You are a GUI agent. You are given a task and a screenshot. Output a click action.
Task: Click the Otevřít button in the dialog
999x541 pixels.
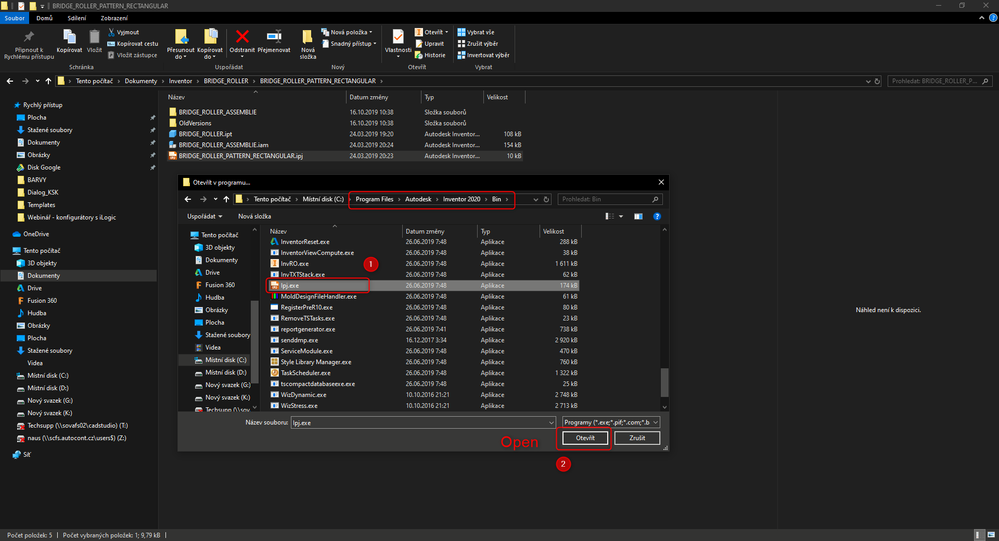click(x=585, y=438)
